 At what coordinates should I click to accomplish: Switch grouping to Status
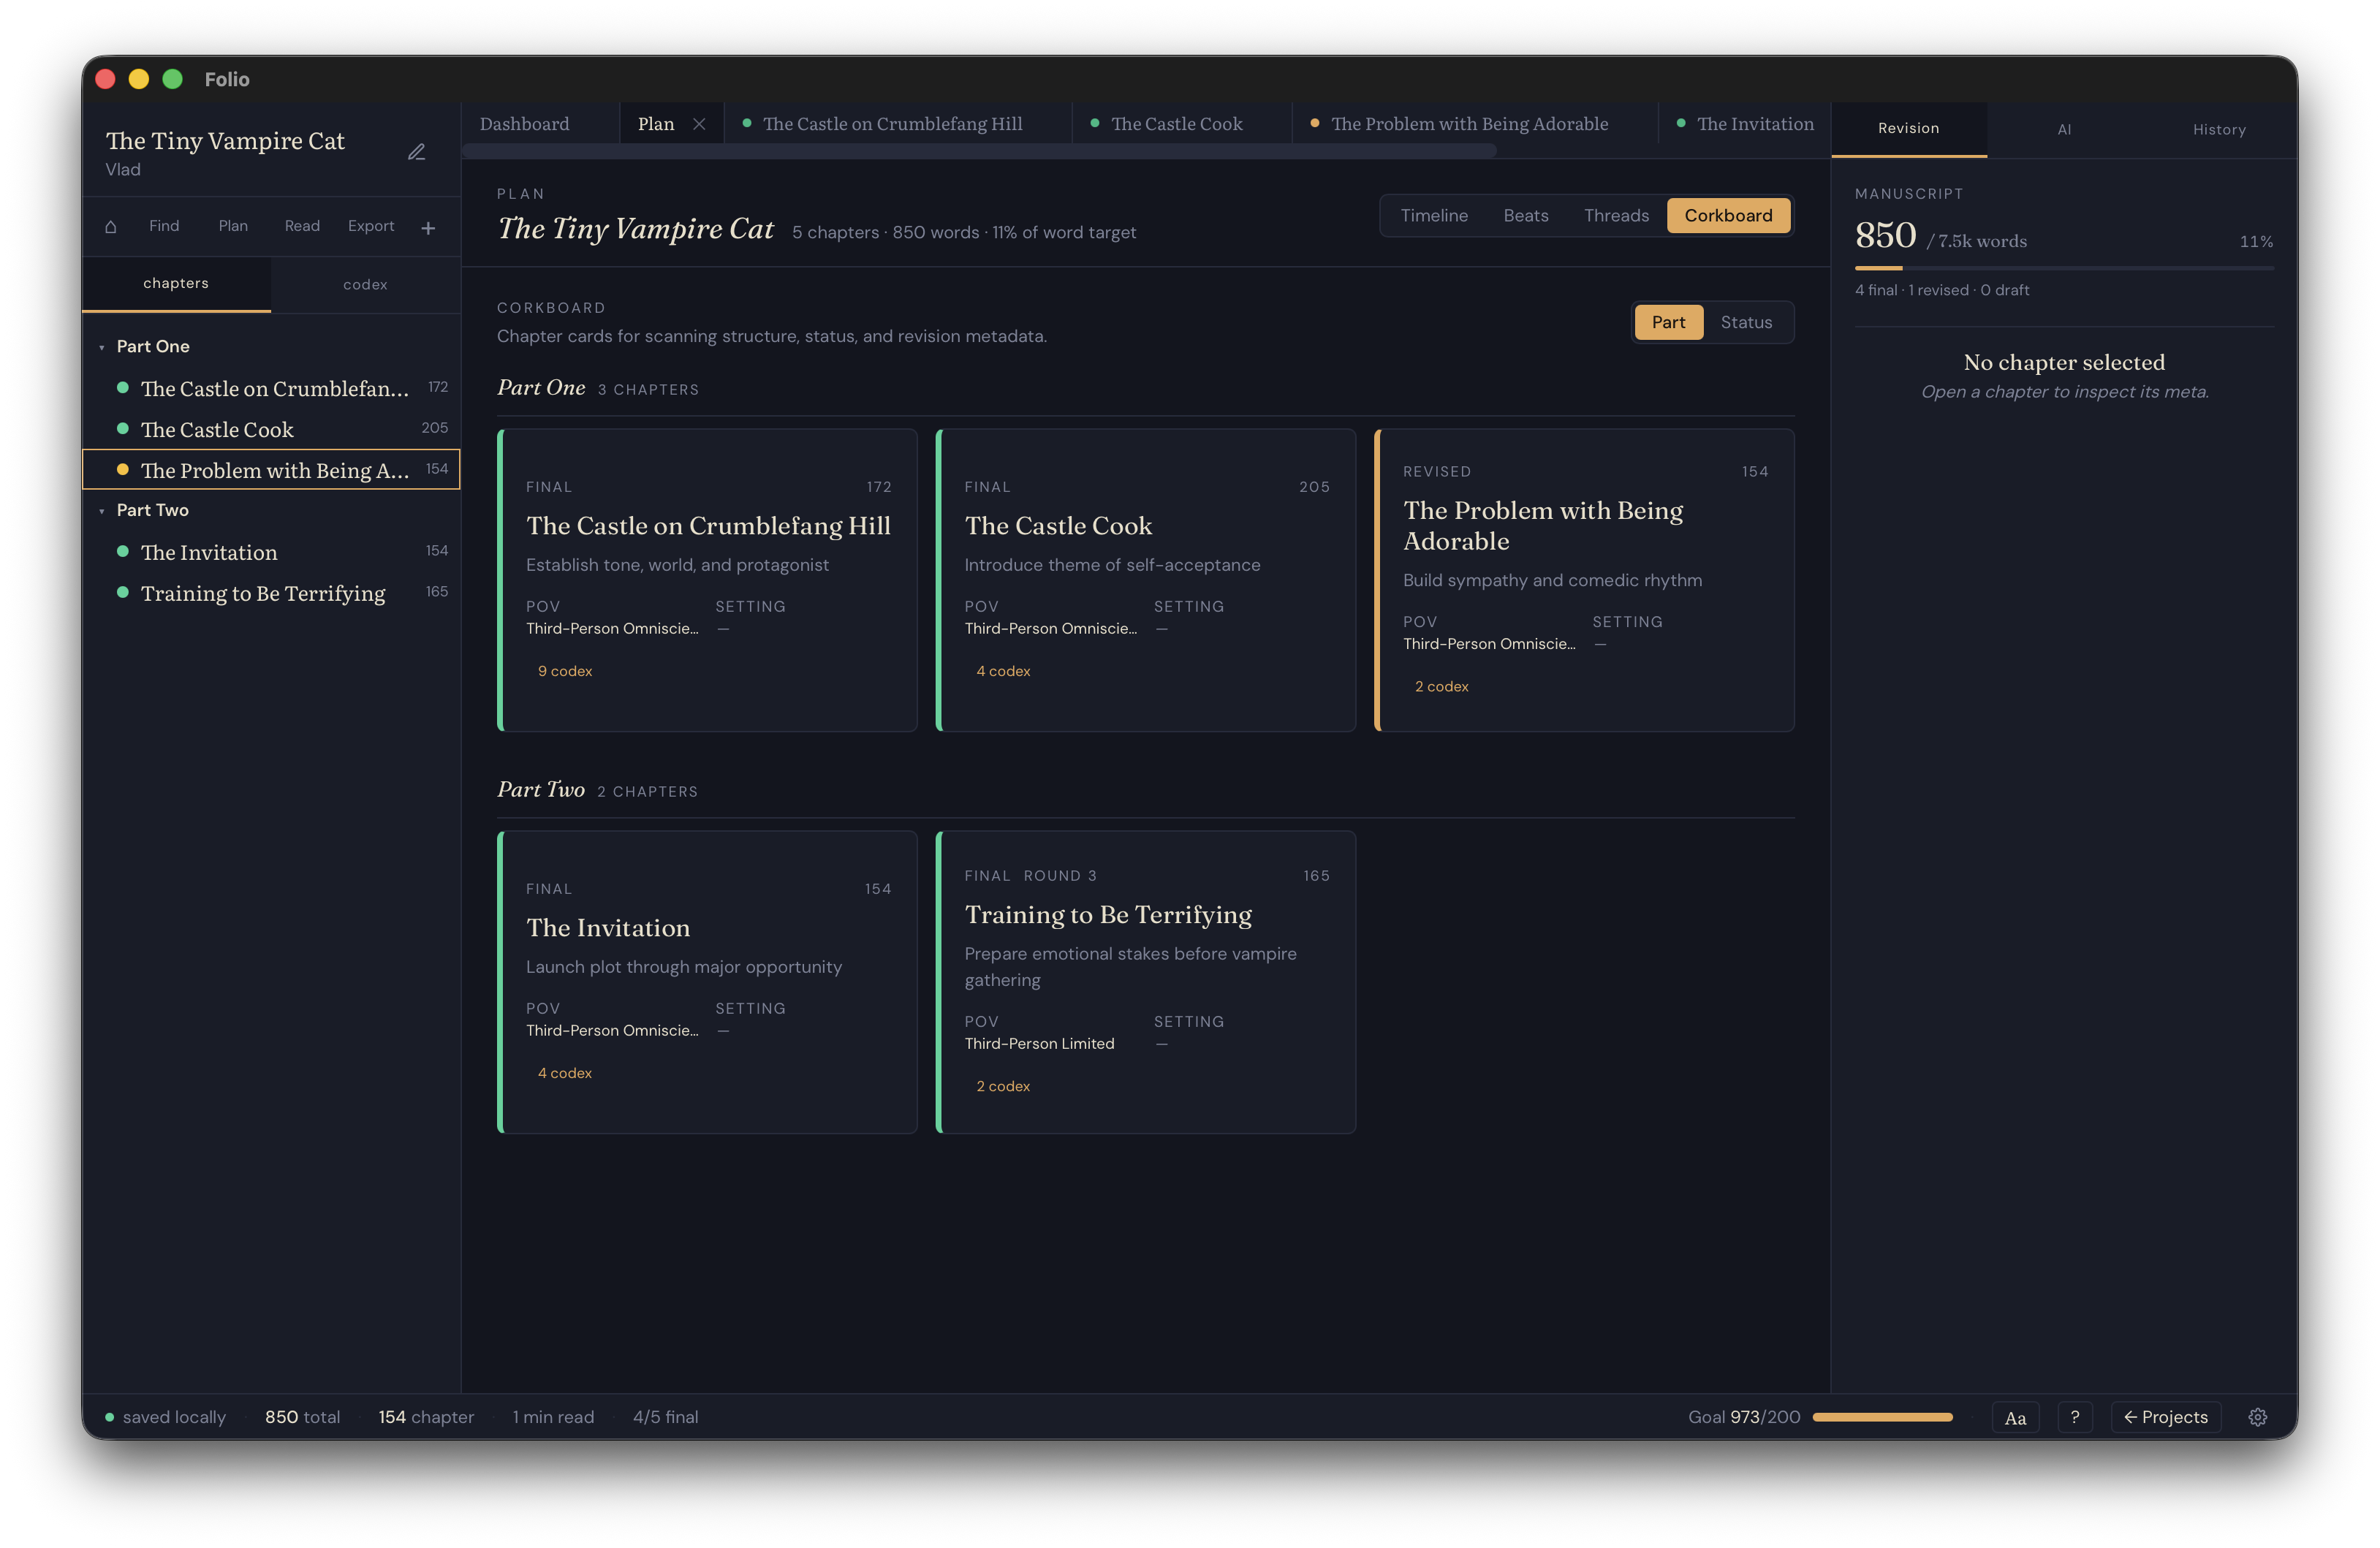pos(1746,322)
